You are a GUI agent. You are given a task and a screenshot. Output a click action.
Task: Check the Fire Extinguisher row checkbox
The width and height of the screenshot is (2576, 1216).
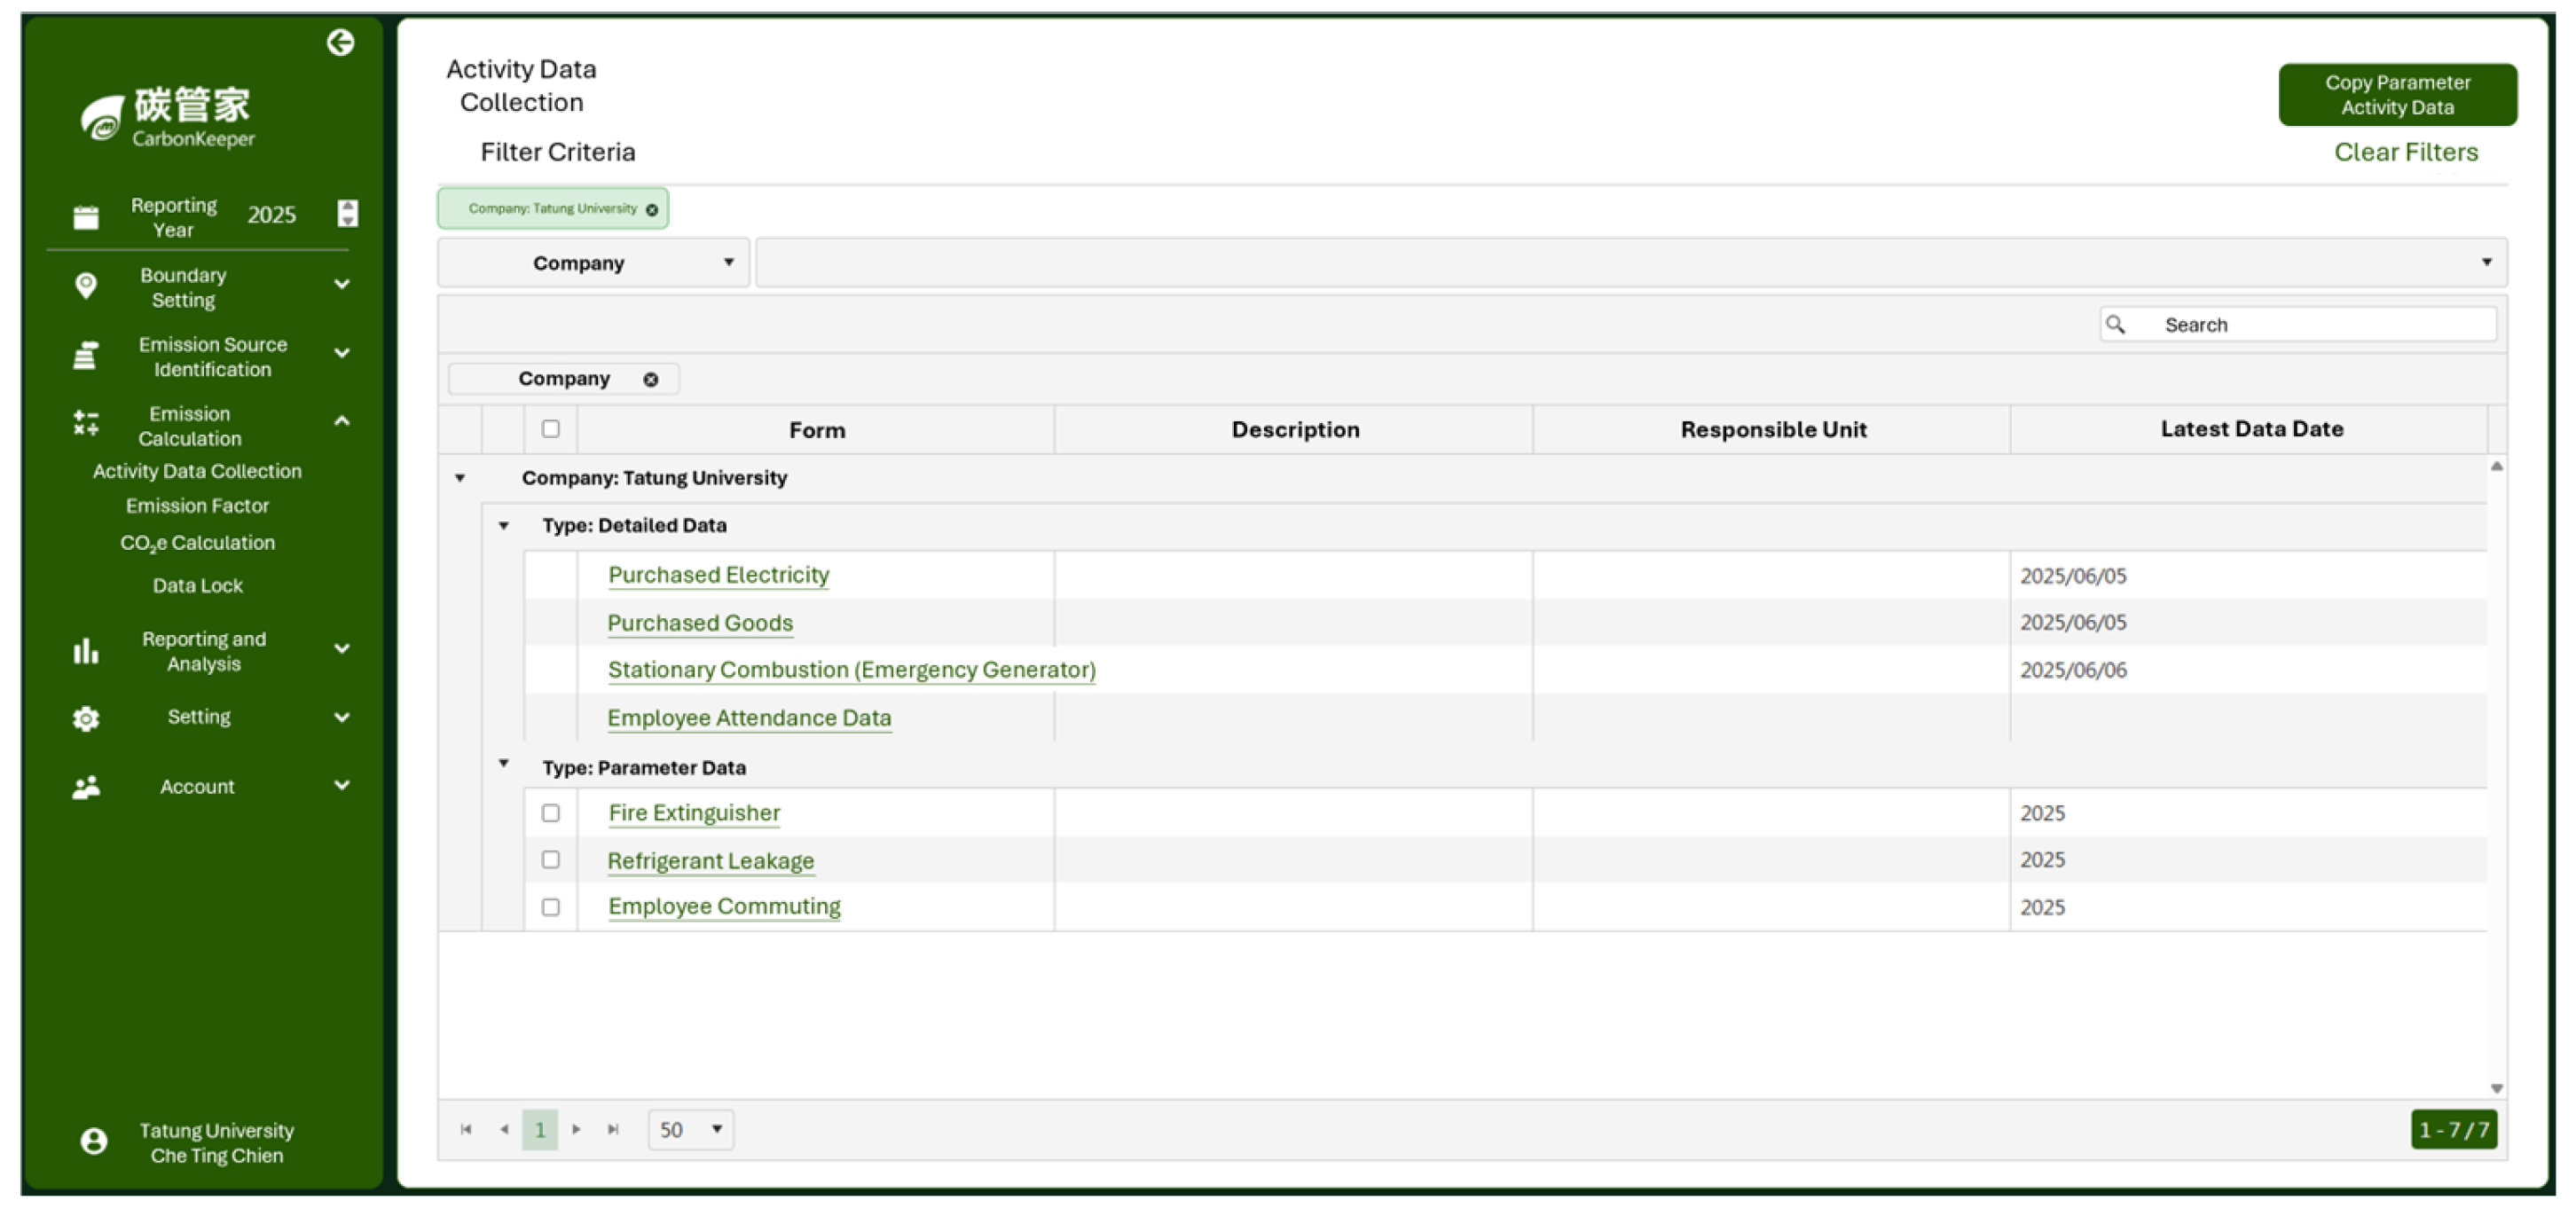coord(550,813)
